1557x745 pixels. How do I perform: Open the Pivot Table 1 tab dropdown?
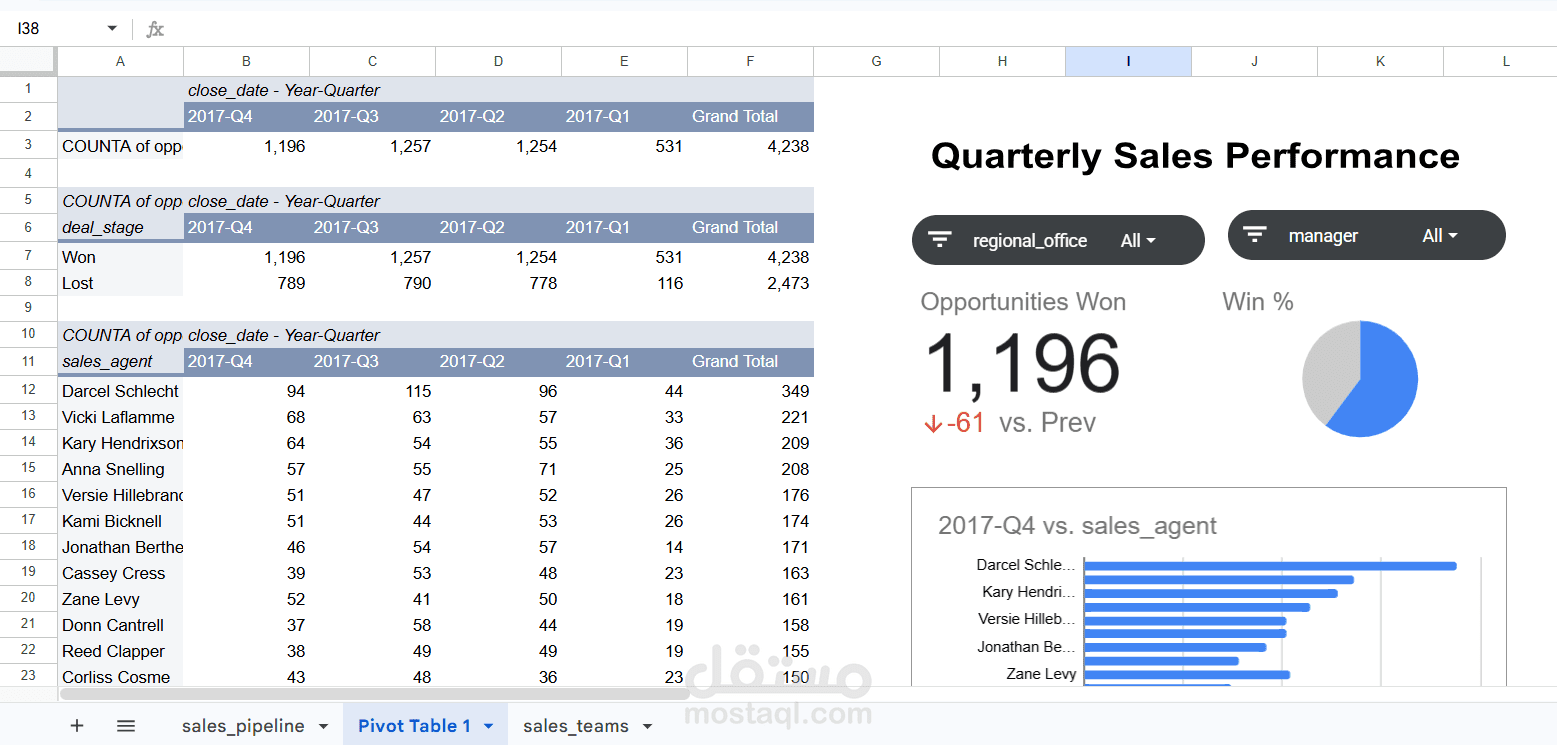tap(487, 725)
